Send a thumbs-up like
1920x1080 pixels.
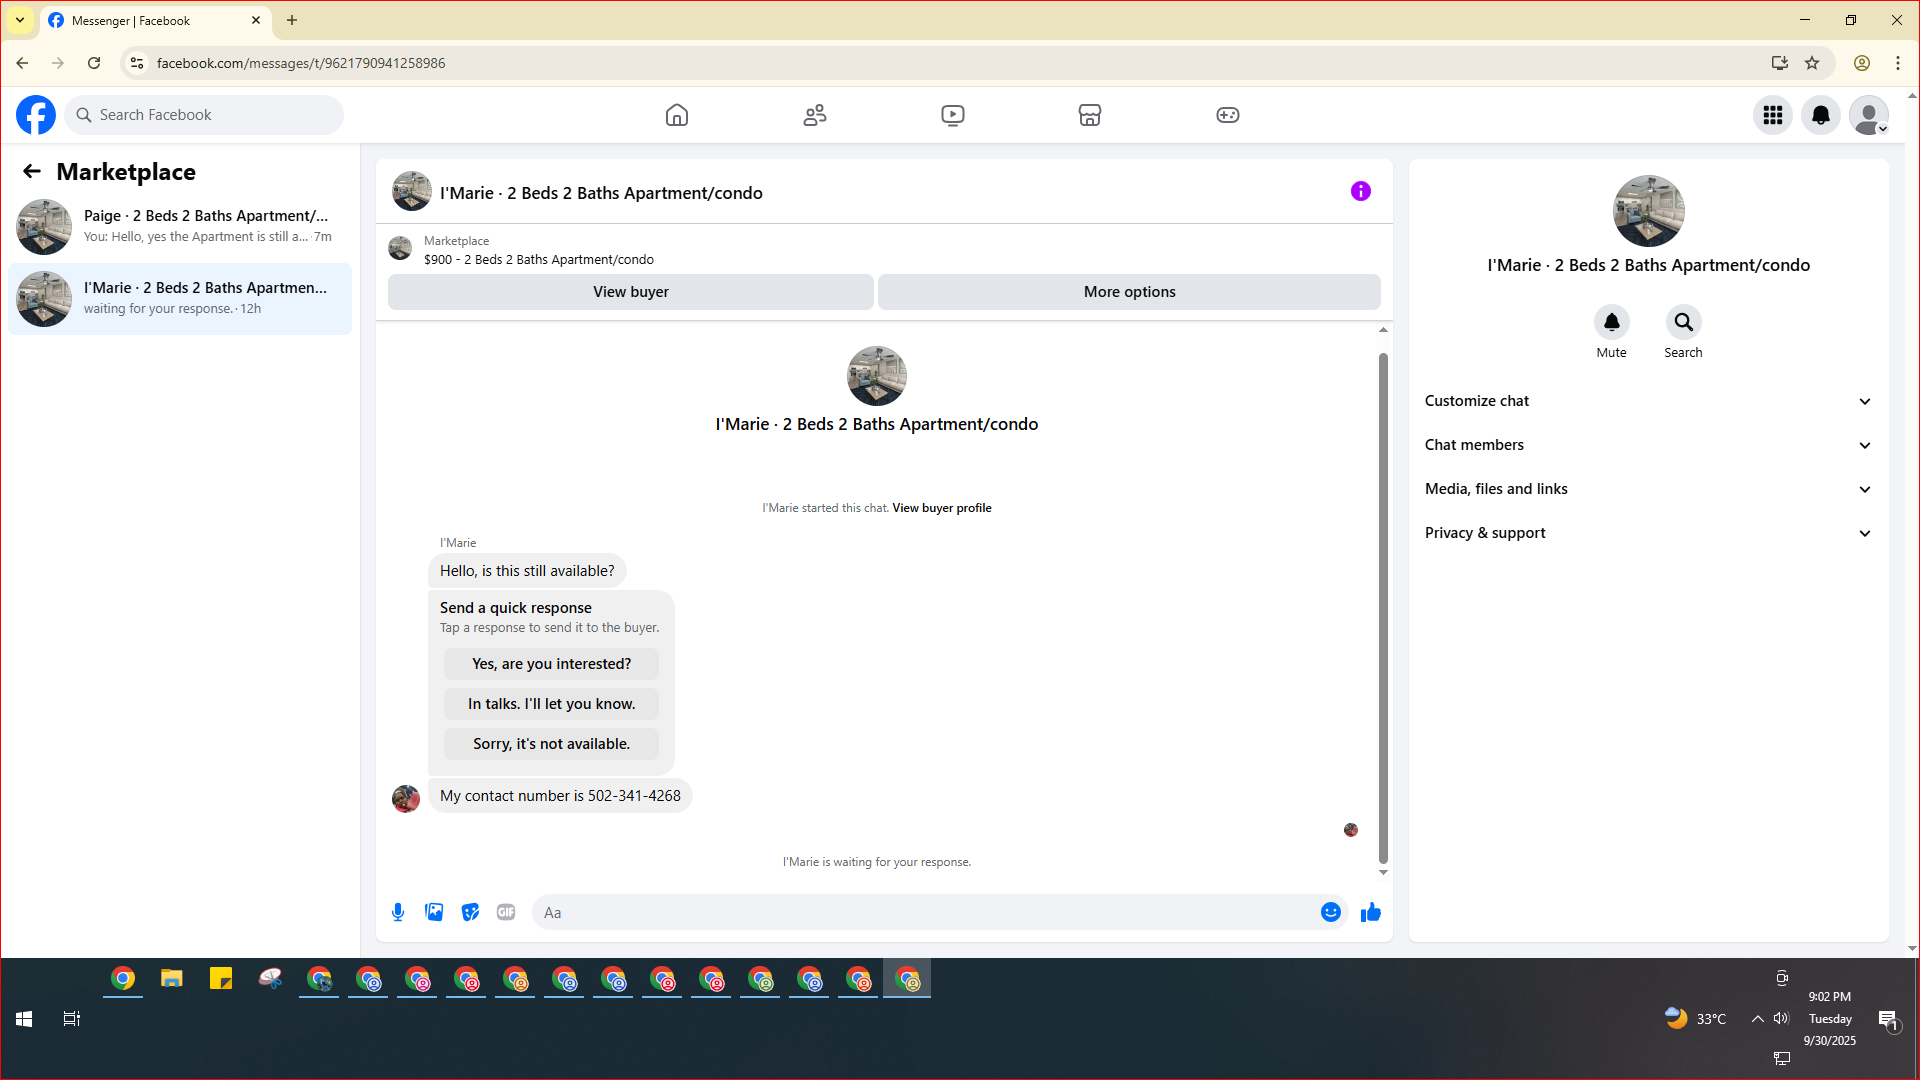1370,912
